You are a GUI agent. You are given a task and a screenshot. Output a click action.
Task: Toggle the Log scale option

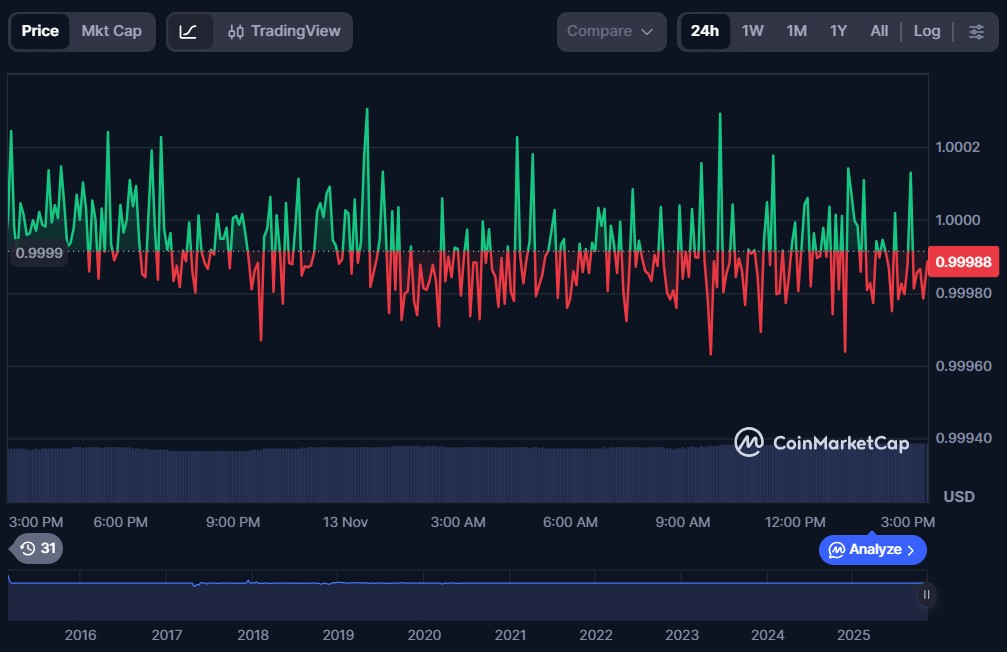tap(926, 31)
